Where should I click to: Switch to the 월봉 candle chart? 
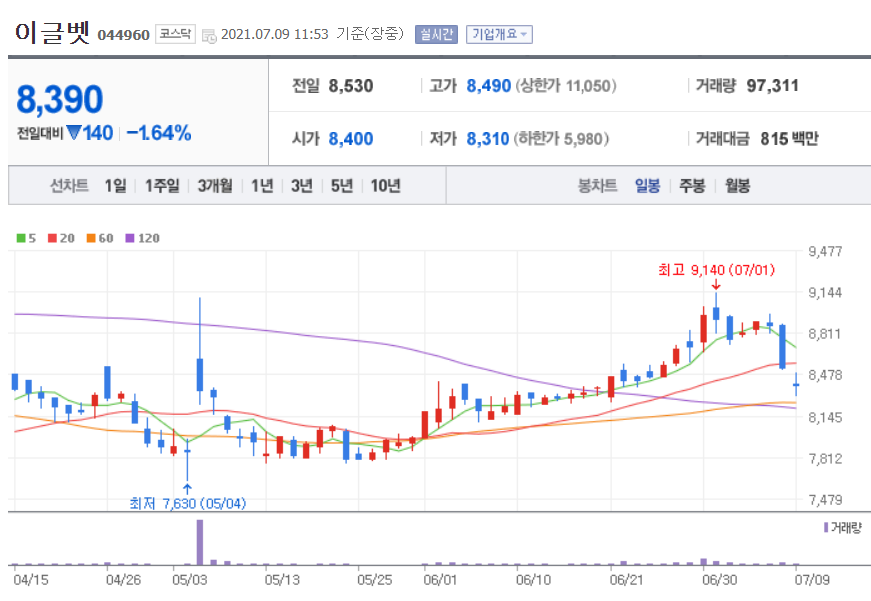(x=737, y=186)
